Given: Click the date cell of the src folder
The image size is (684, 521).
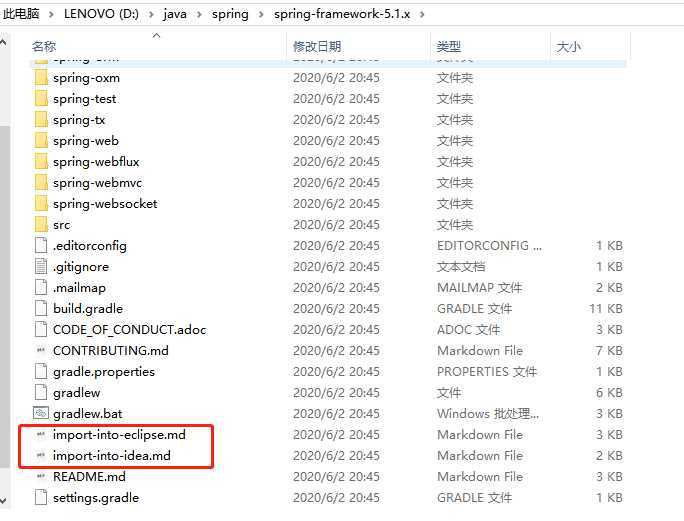Looking at the screenshot, I should [x=336, y=225].
